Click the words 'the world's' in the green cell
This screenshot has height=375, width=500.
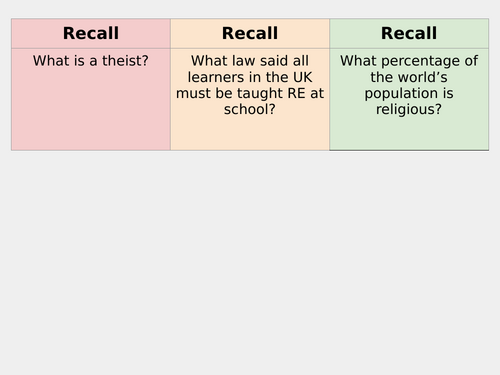409,77
